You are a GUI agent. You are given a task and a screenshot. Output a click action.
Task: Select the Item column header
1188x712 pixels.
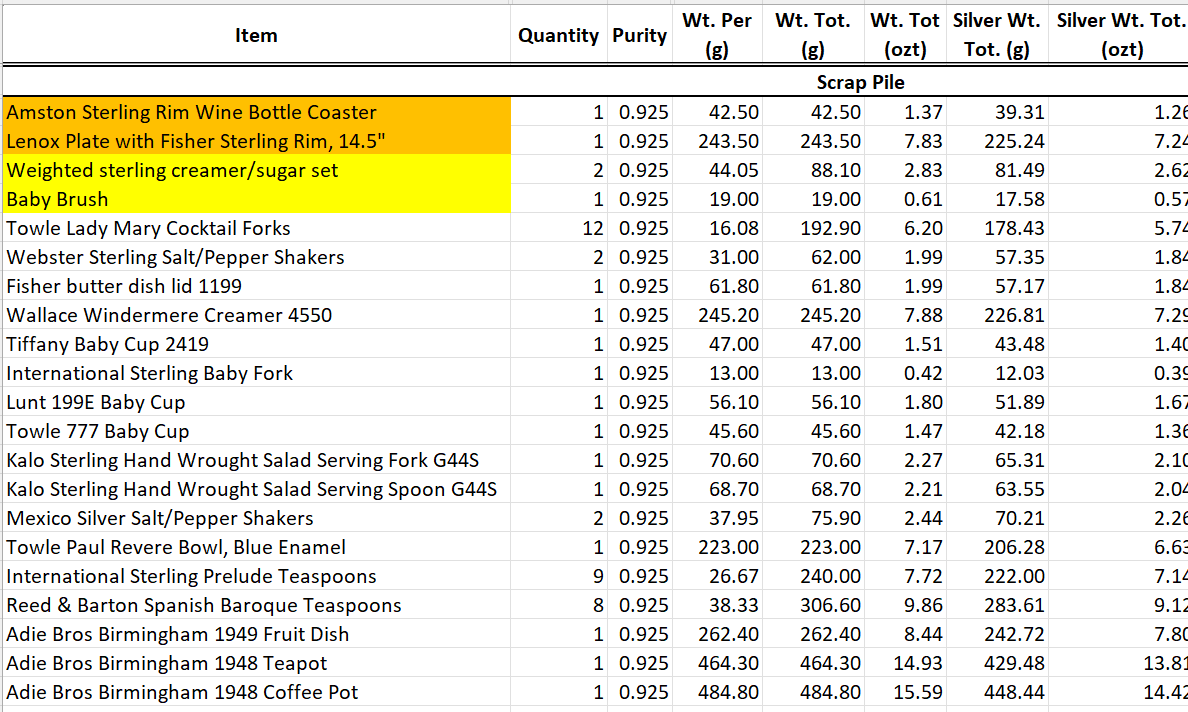coord(256,35)
